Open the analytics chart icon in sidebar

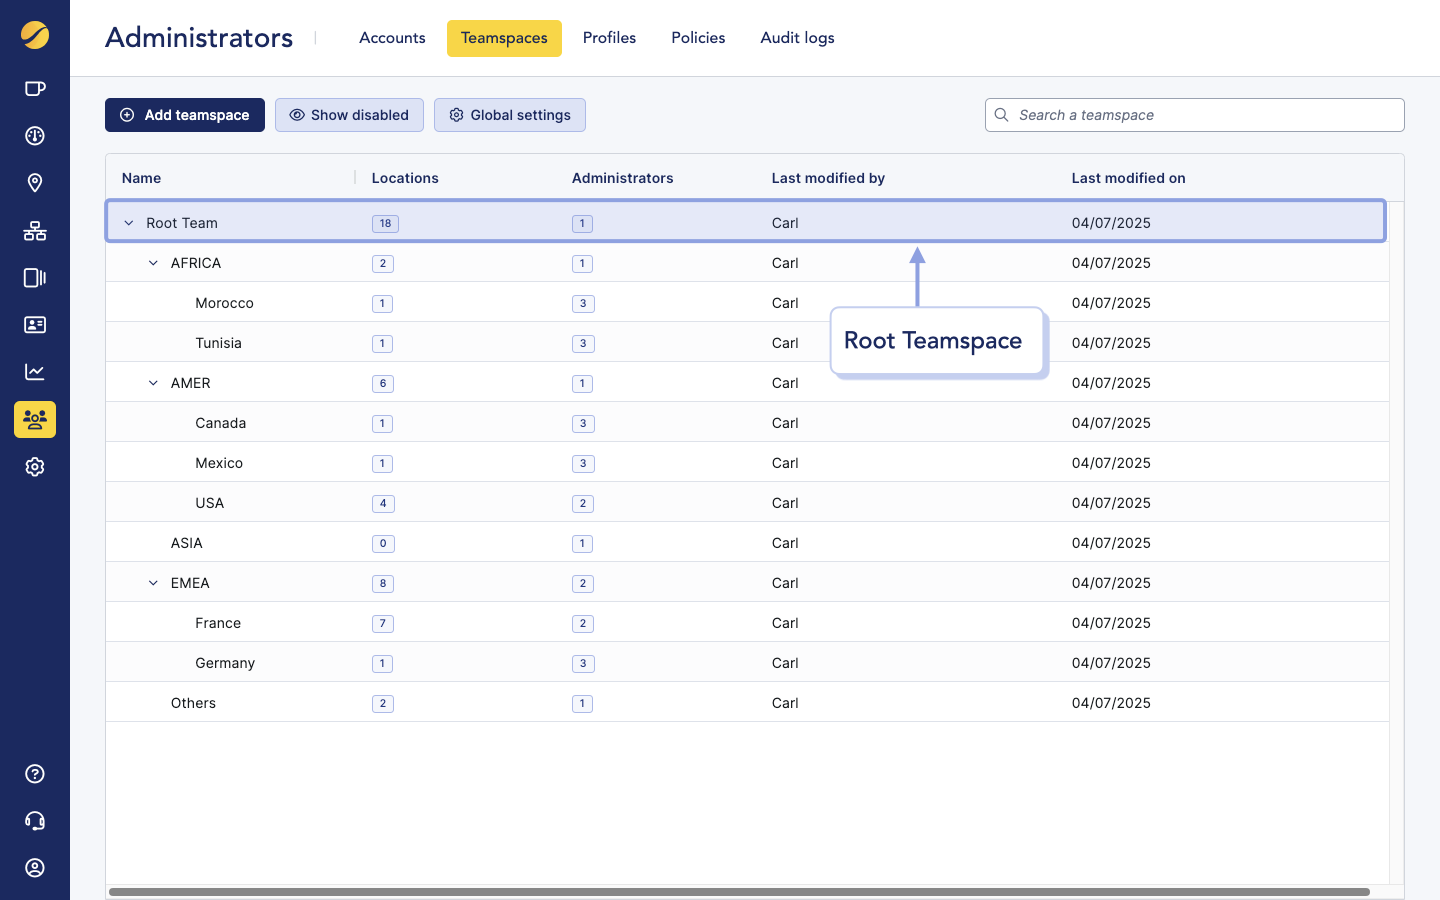35,371
